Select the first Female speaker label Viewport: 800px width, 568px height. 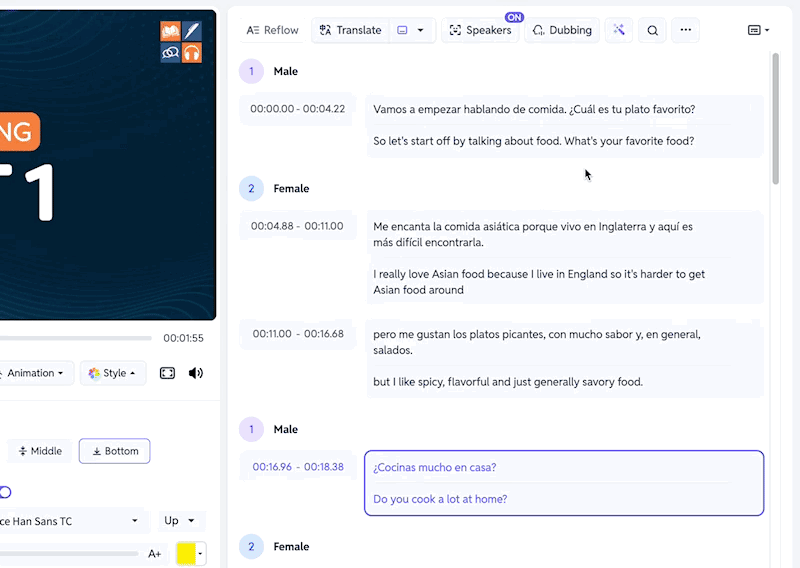[x=291, y=189]
